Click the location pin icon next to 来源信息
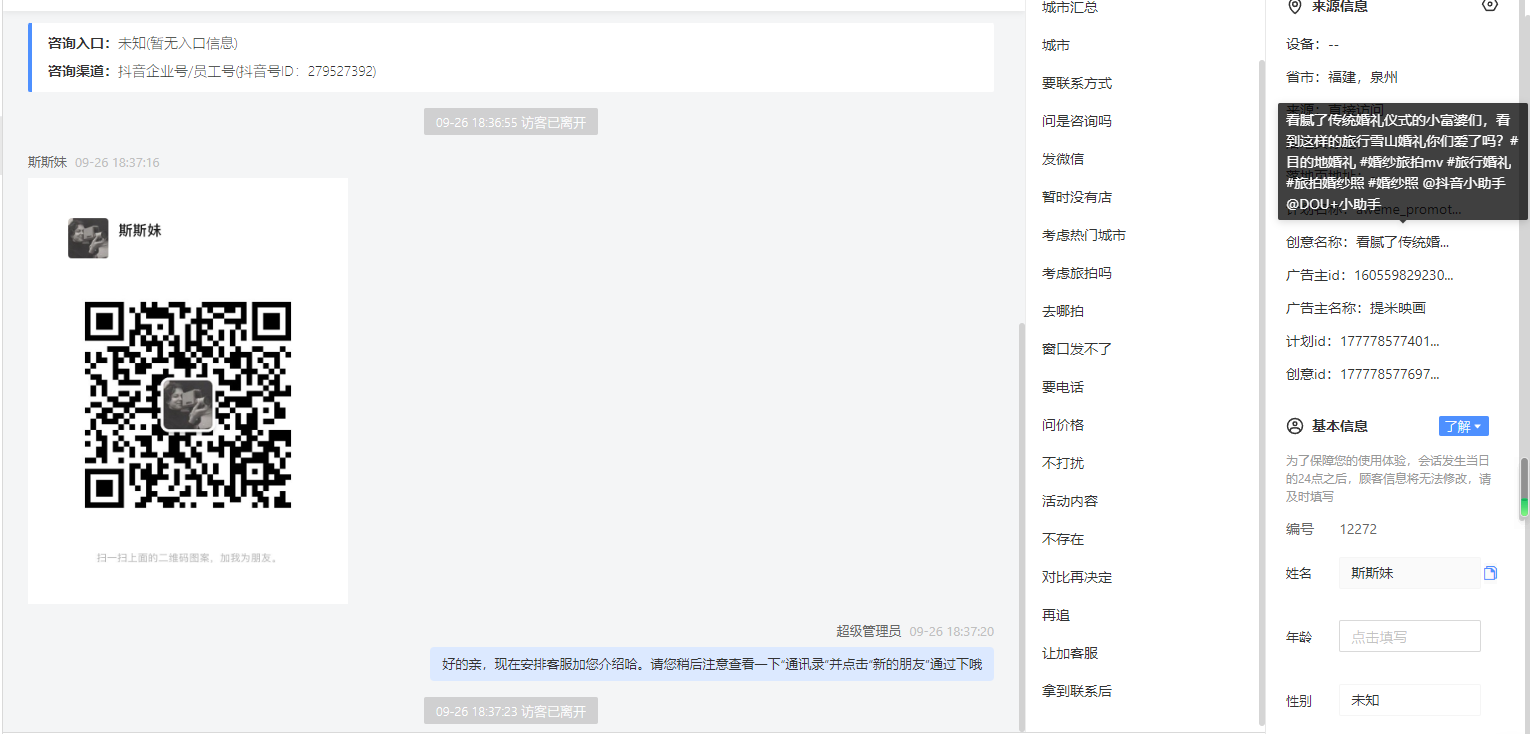The image size is (1530, 734). pos(1295,6)
